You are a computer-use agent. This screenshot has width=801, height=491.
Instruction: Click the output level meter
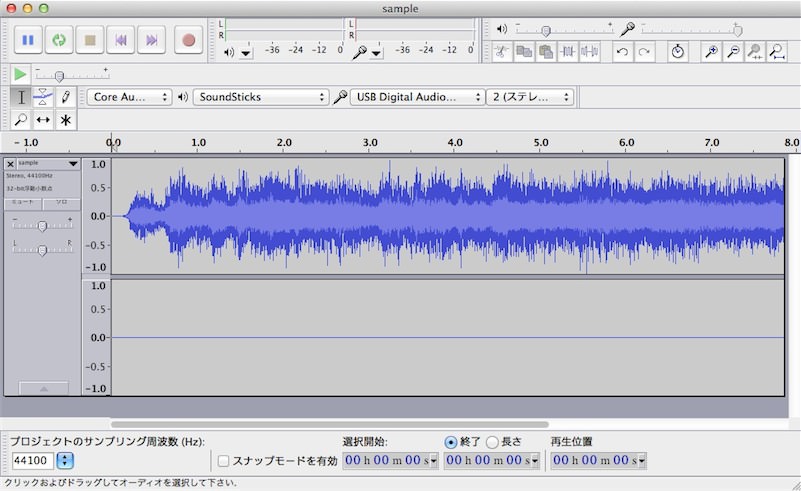pyautogui.click(x=285, y=30)
